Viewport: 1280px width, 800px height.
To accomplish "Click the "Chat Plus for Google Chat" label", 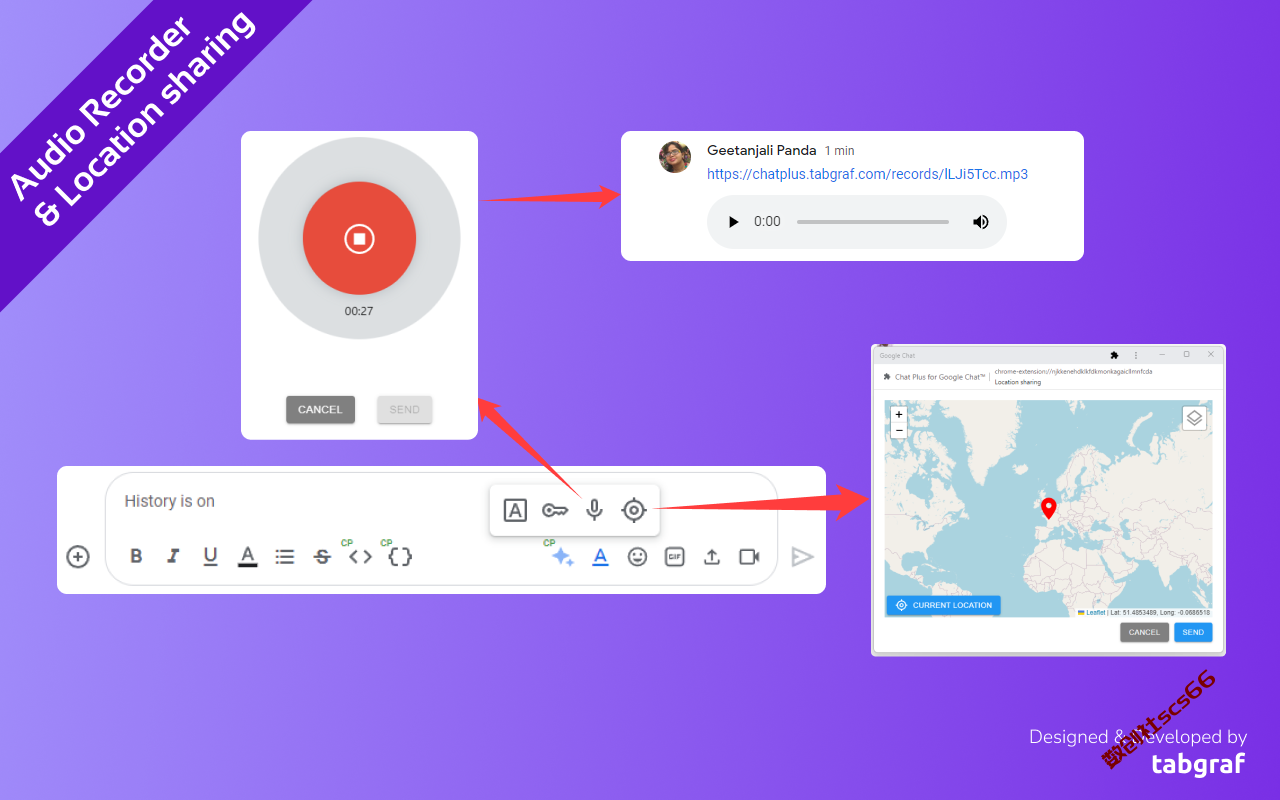I will [x=940, y=377].
